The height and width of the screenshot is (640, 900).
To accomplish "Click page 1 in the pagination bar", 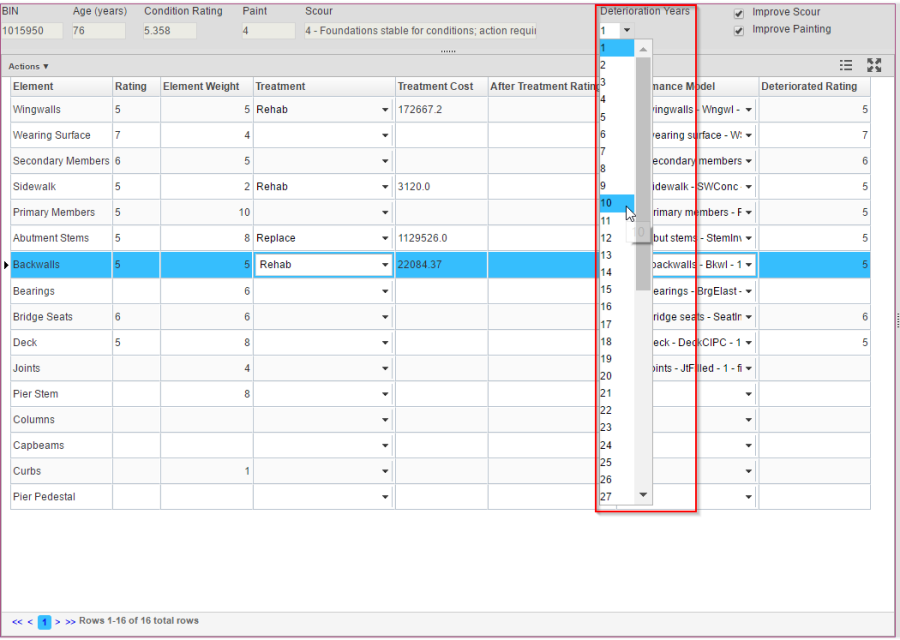I will click(44, 622).
